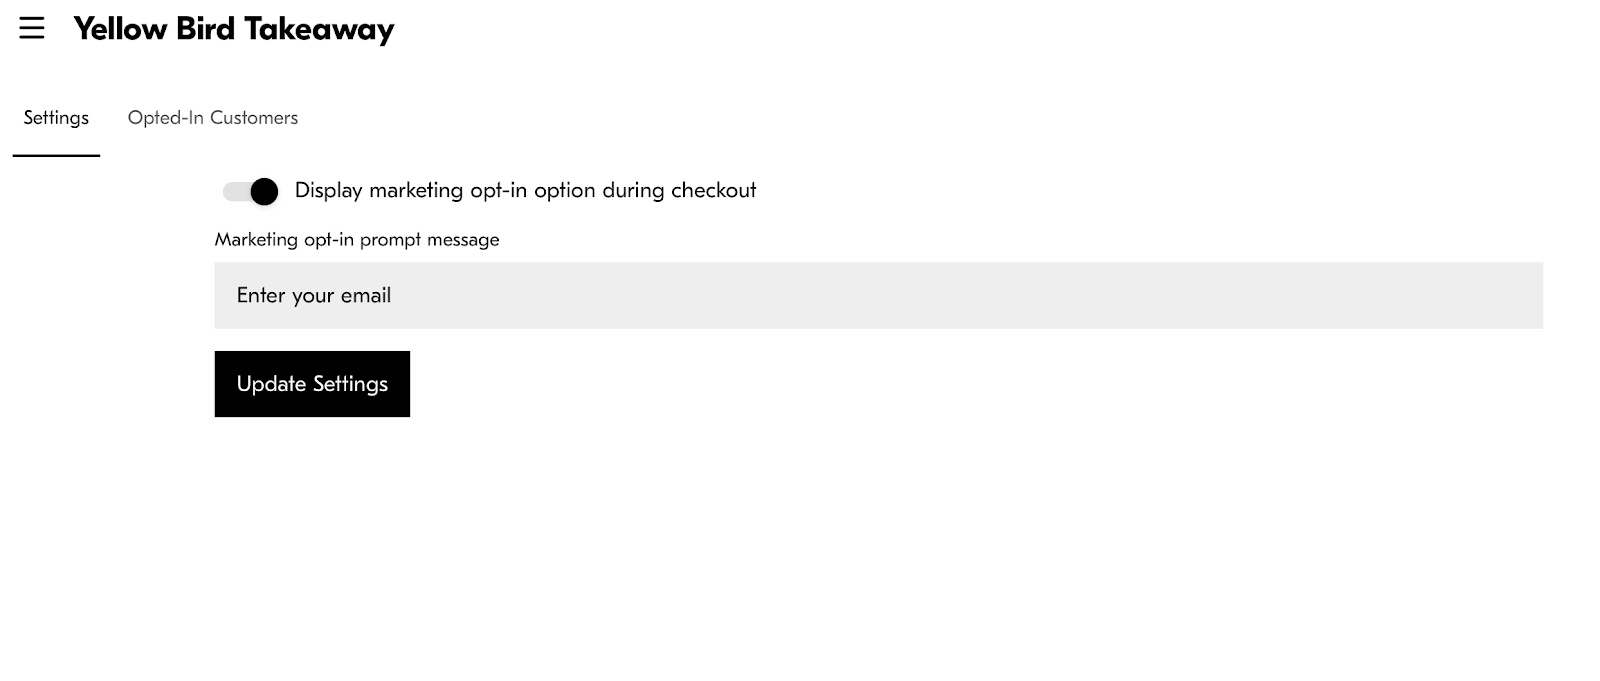Switch to the Opted-In Customers tab

(212, 118)
